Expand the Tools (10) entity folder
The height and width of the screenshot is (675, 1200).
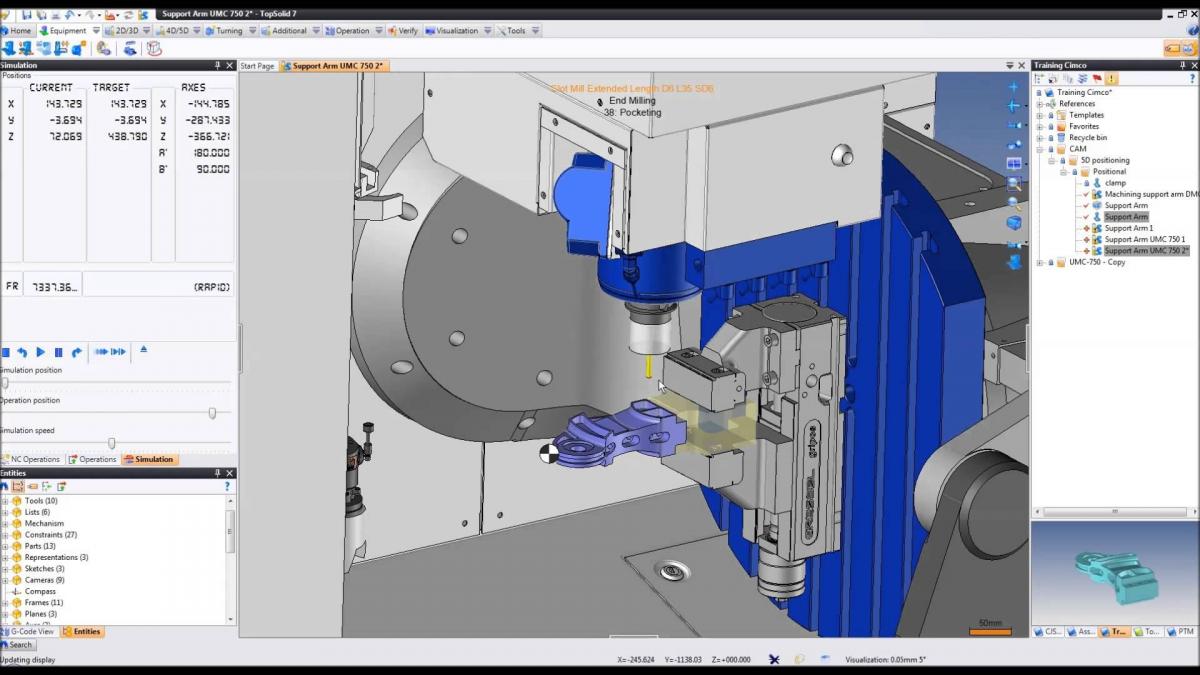[x=5, y=501]
